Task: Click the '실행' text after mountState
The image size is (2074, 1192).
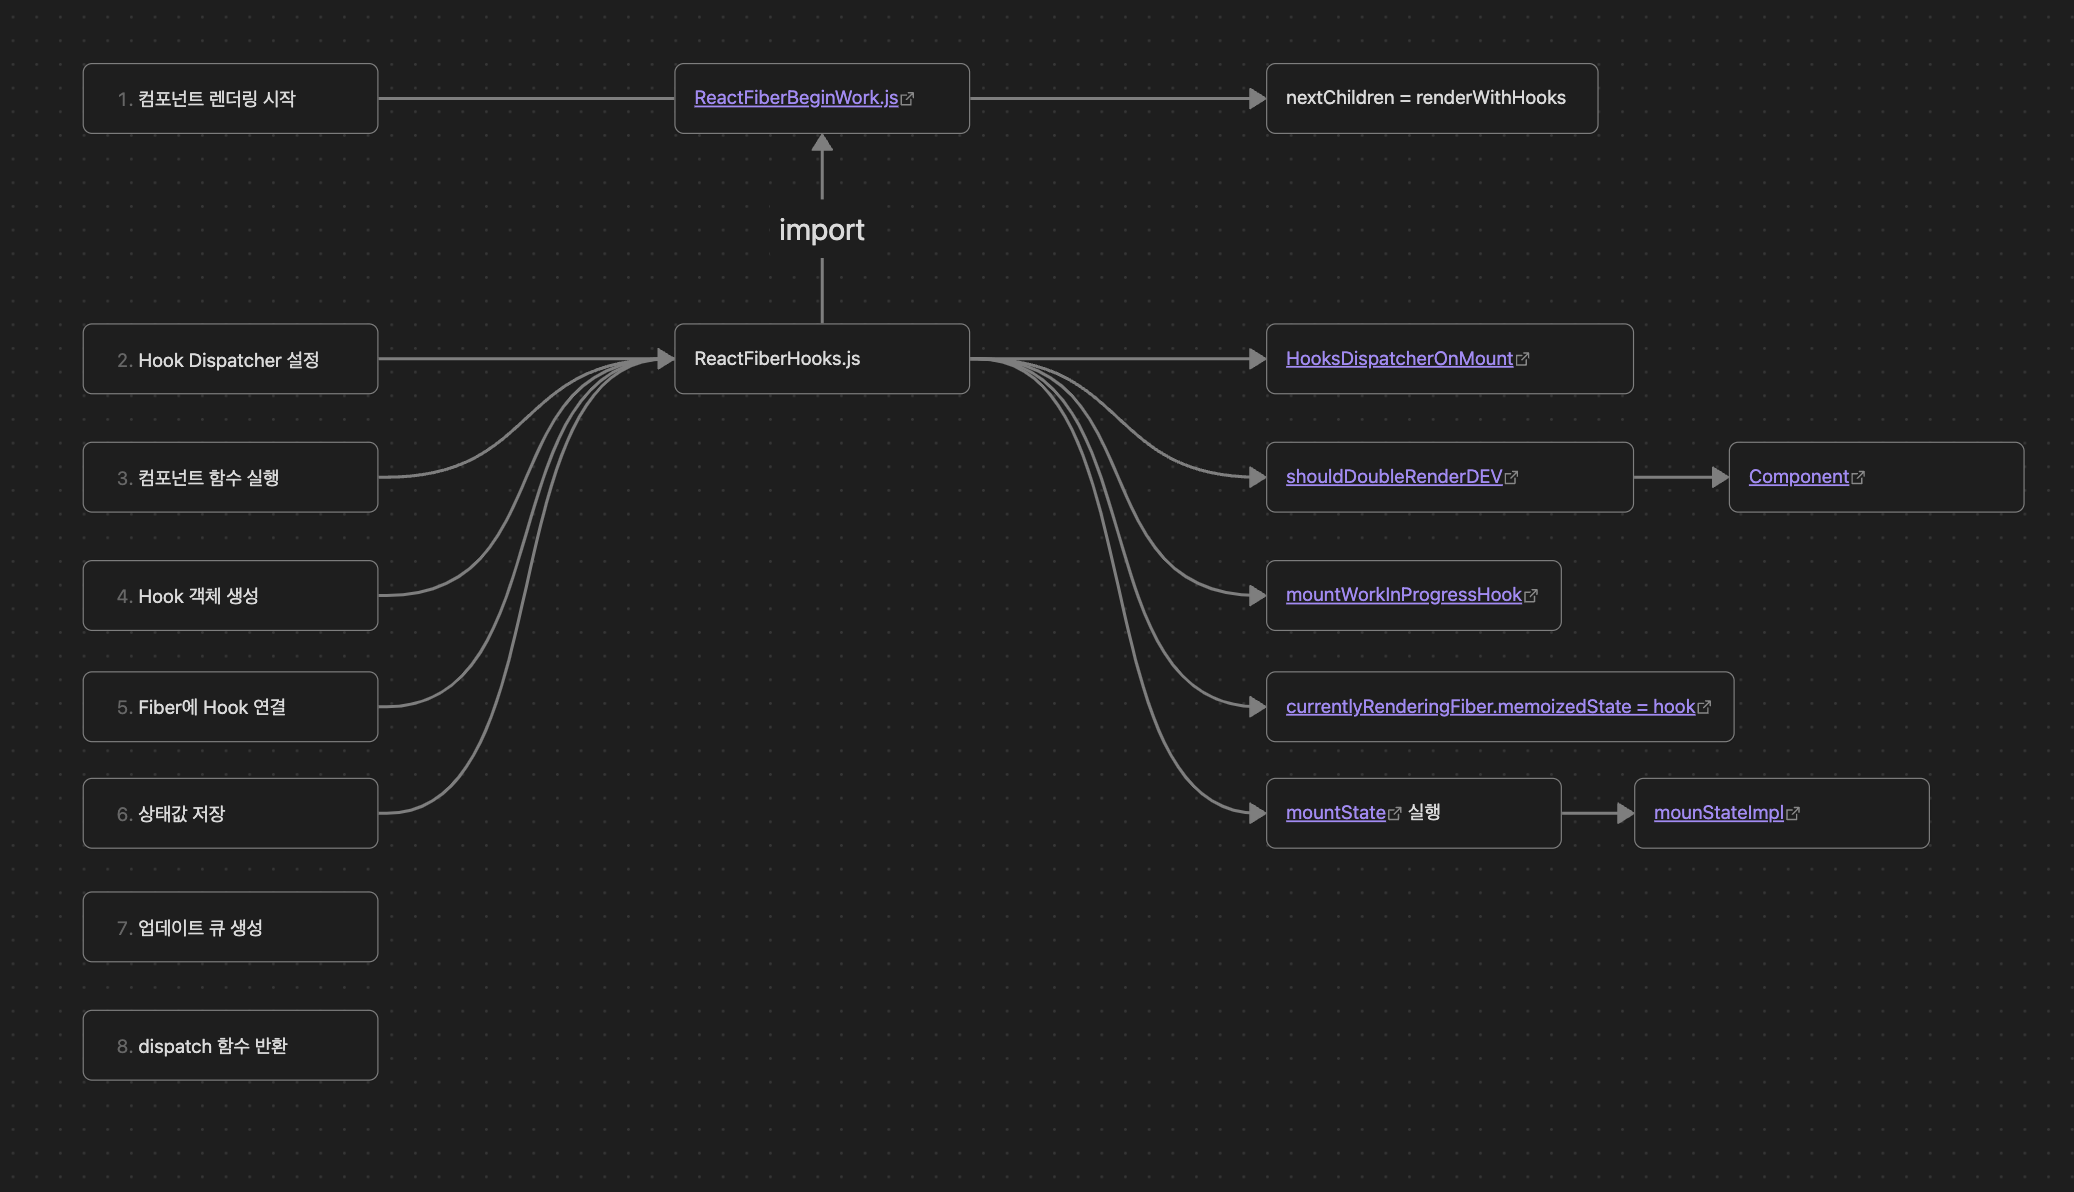Action: click(x=1424, y=812)
